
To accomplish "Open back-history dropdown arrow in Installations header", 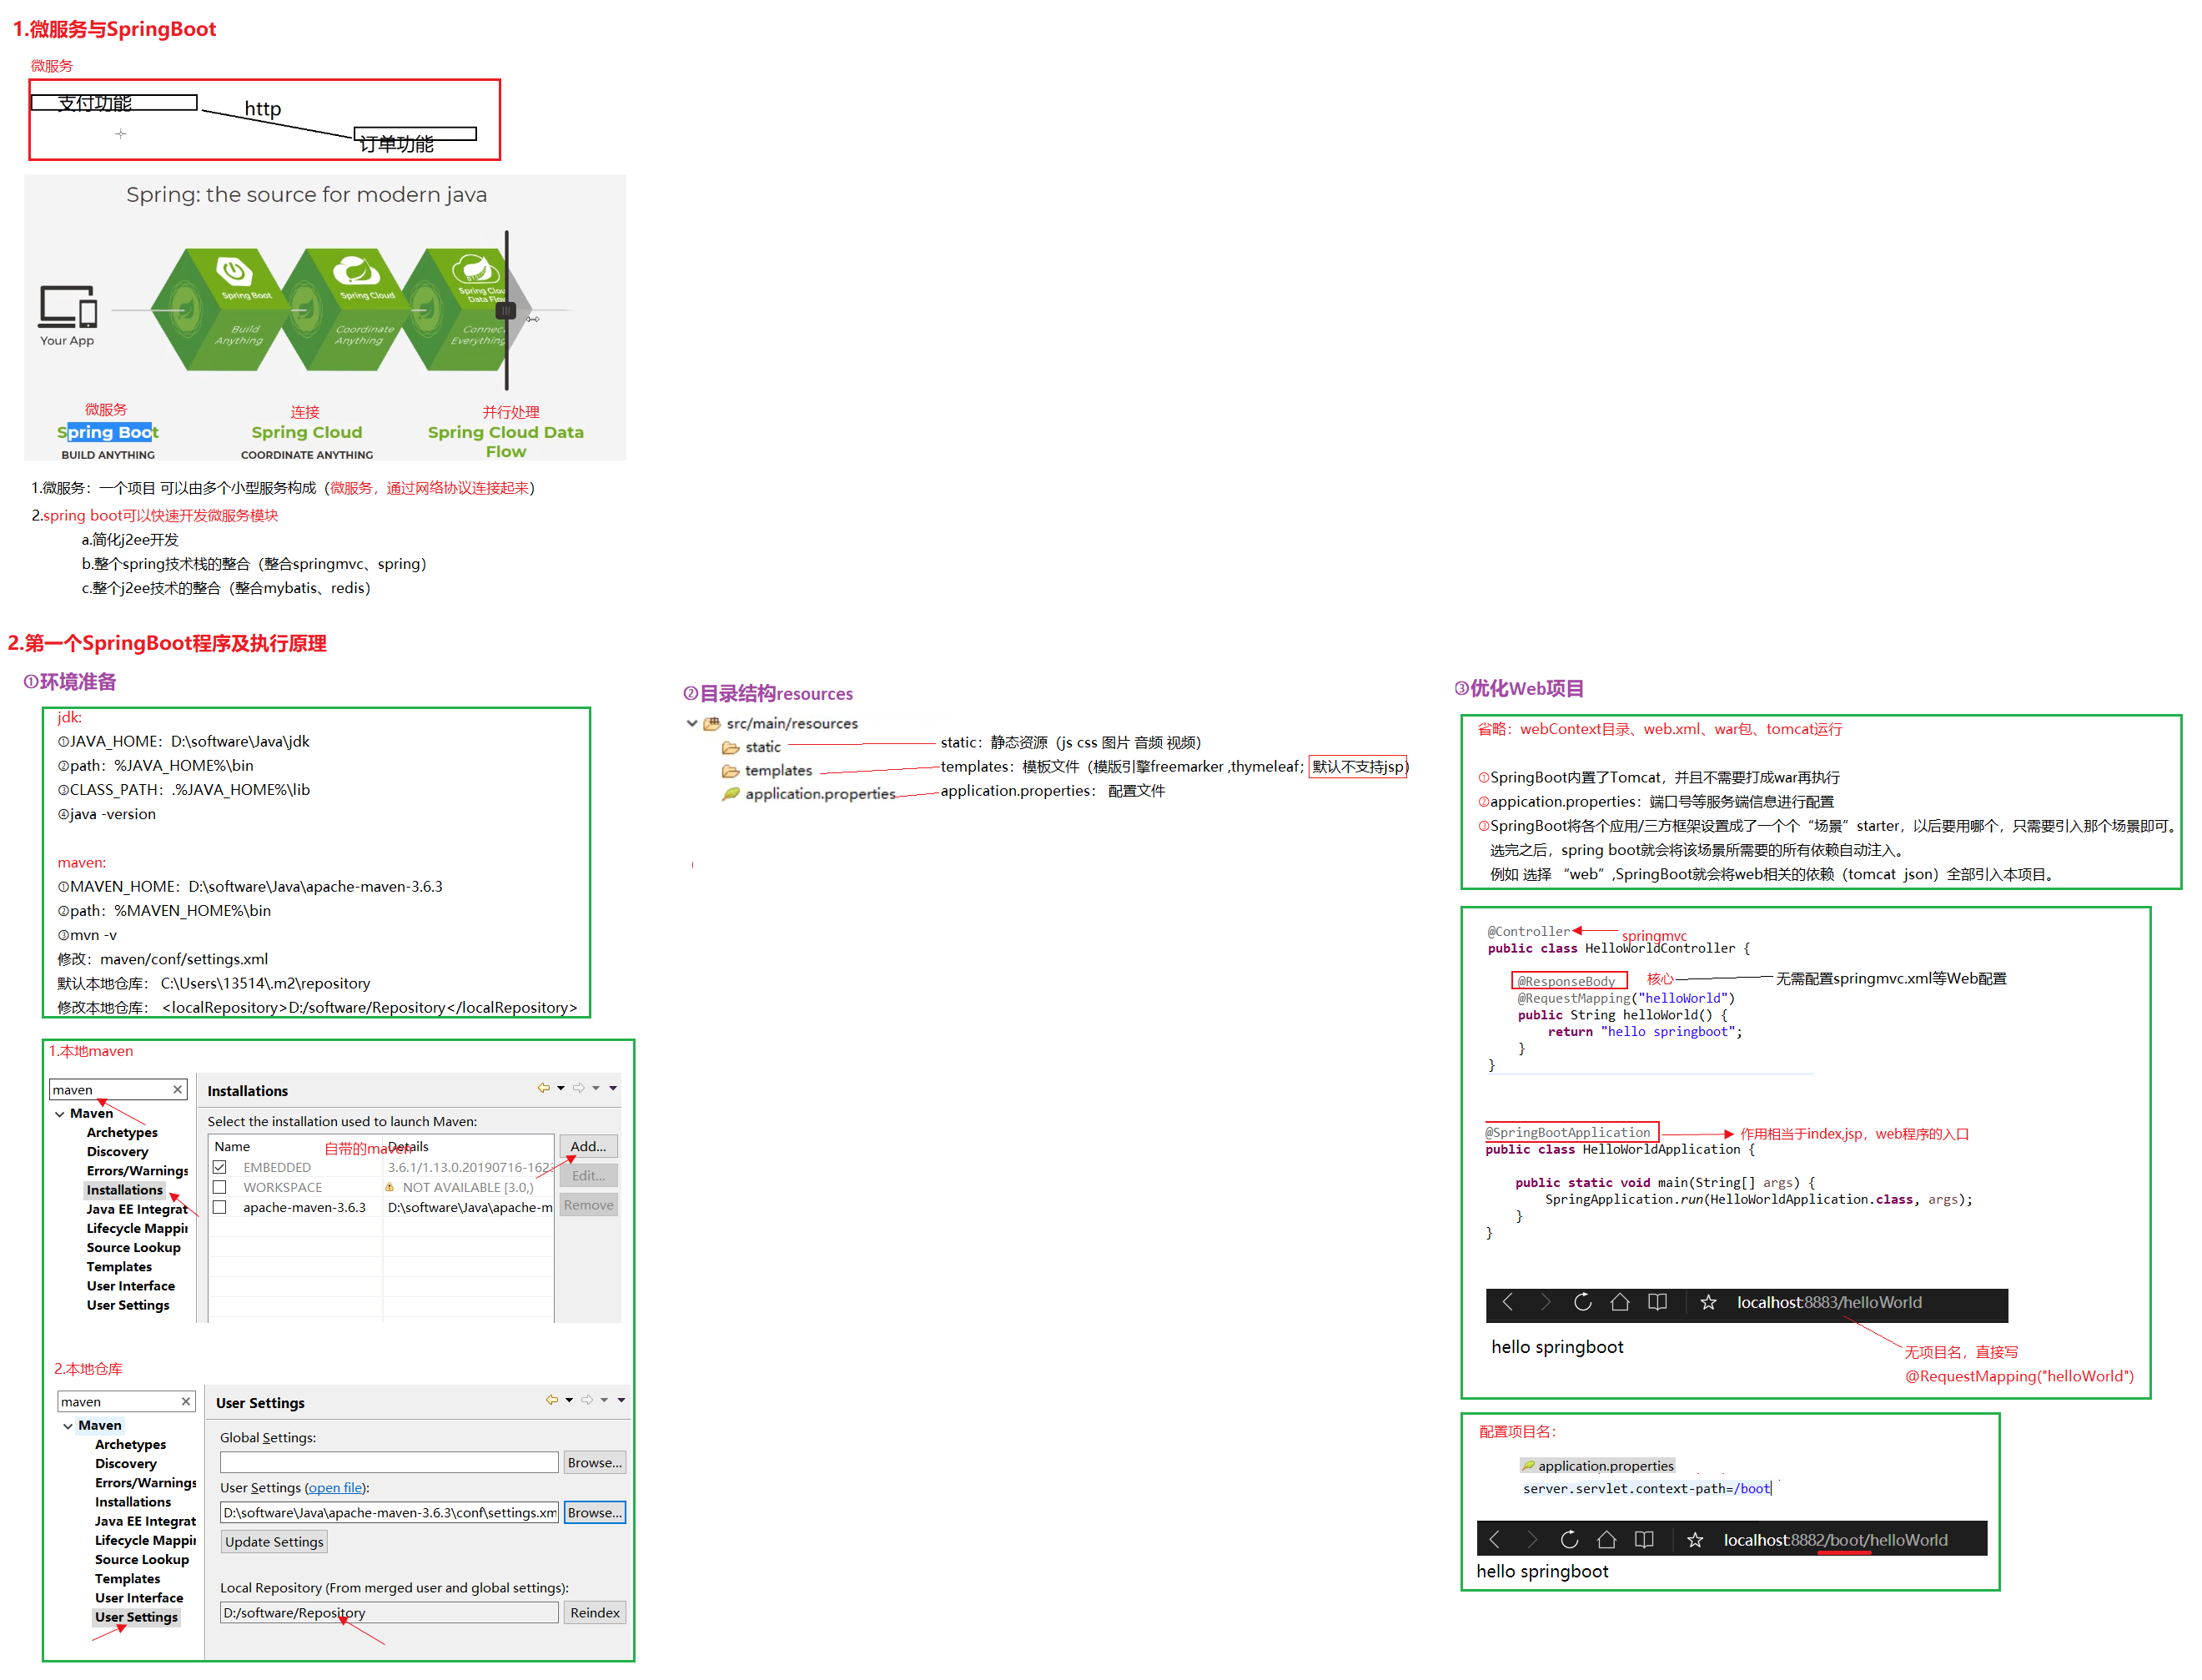I will (561, 1088).
